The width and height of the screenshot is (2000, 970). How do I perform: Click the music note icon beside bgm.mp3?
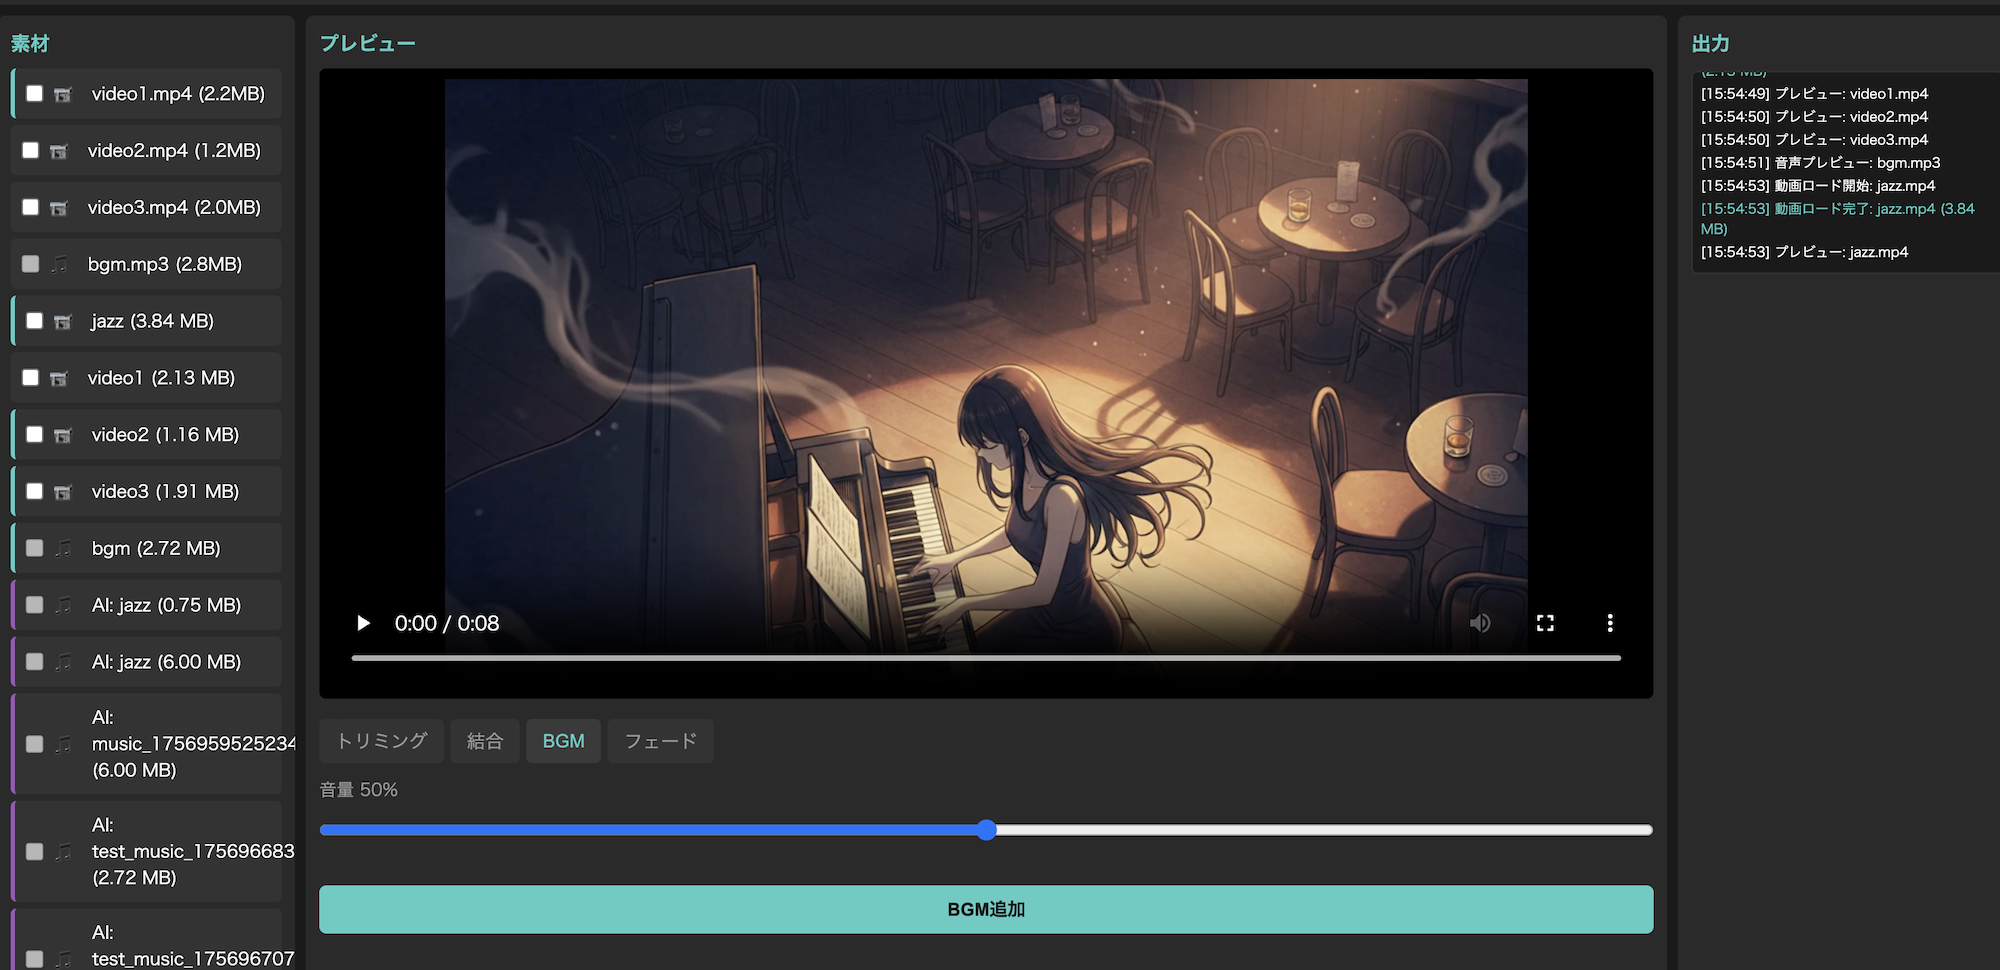[59, 265]
